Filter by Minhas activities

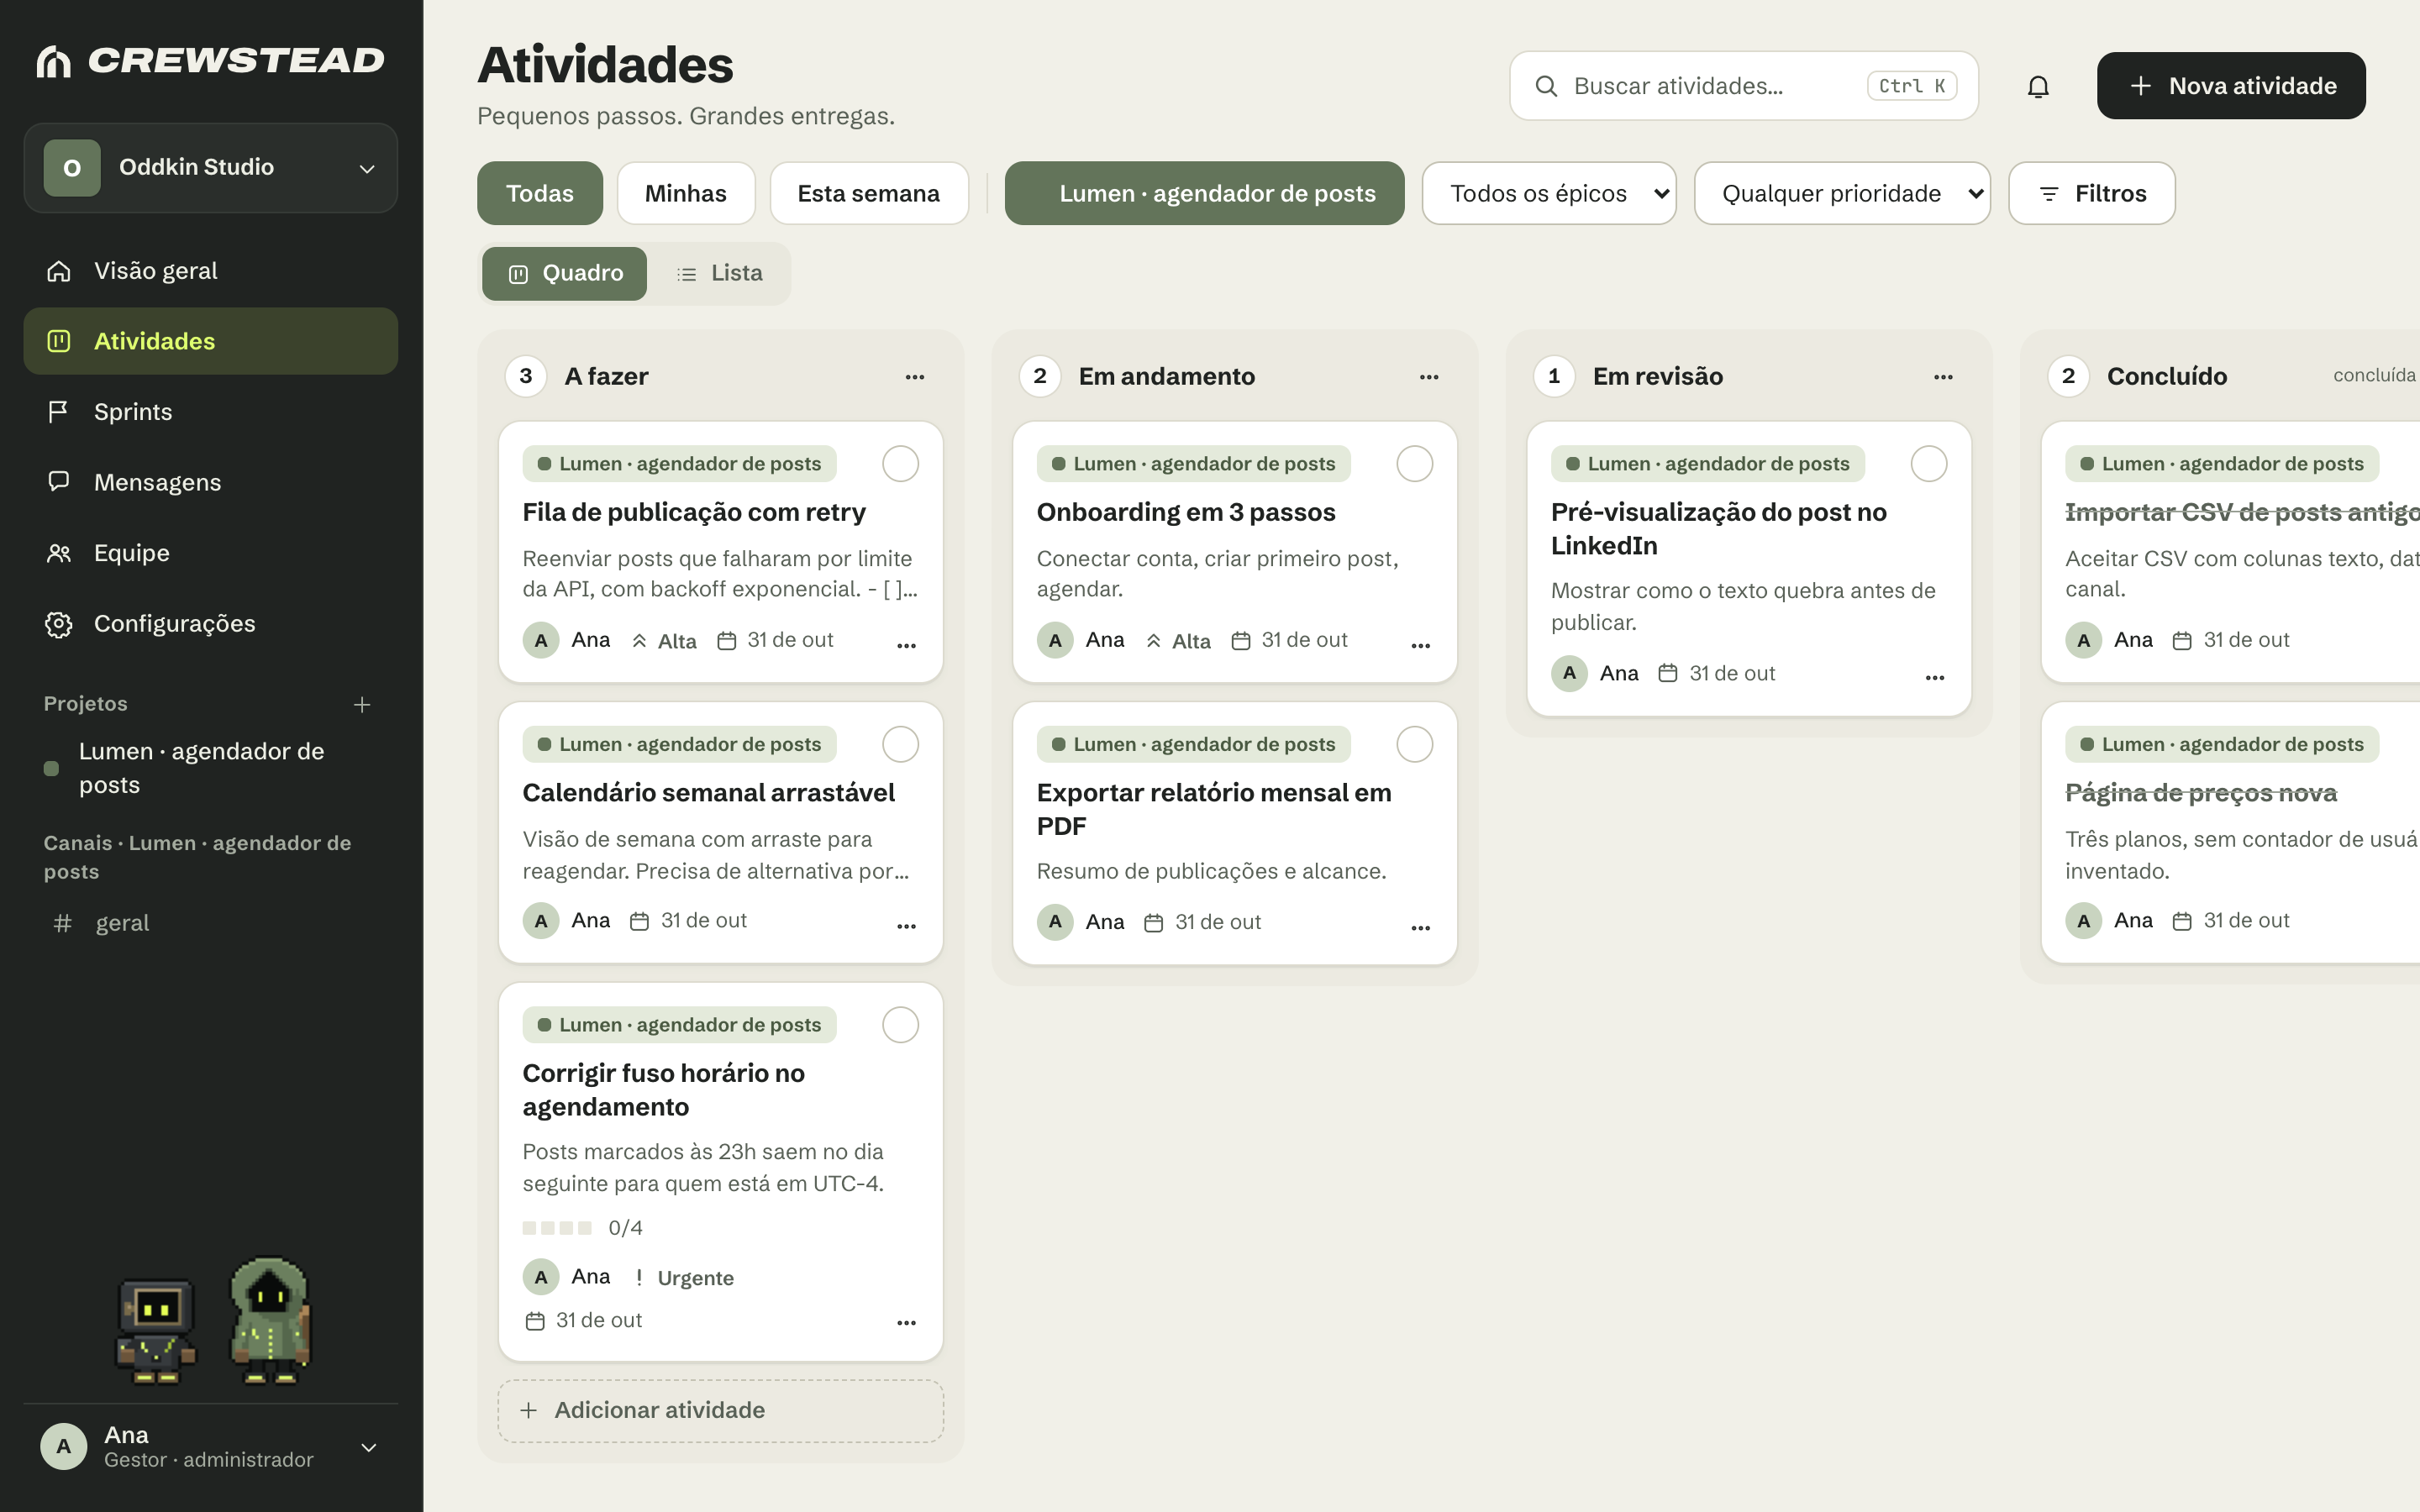(x=685, y=193)
